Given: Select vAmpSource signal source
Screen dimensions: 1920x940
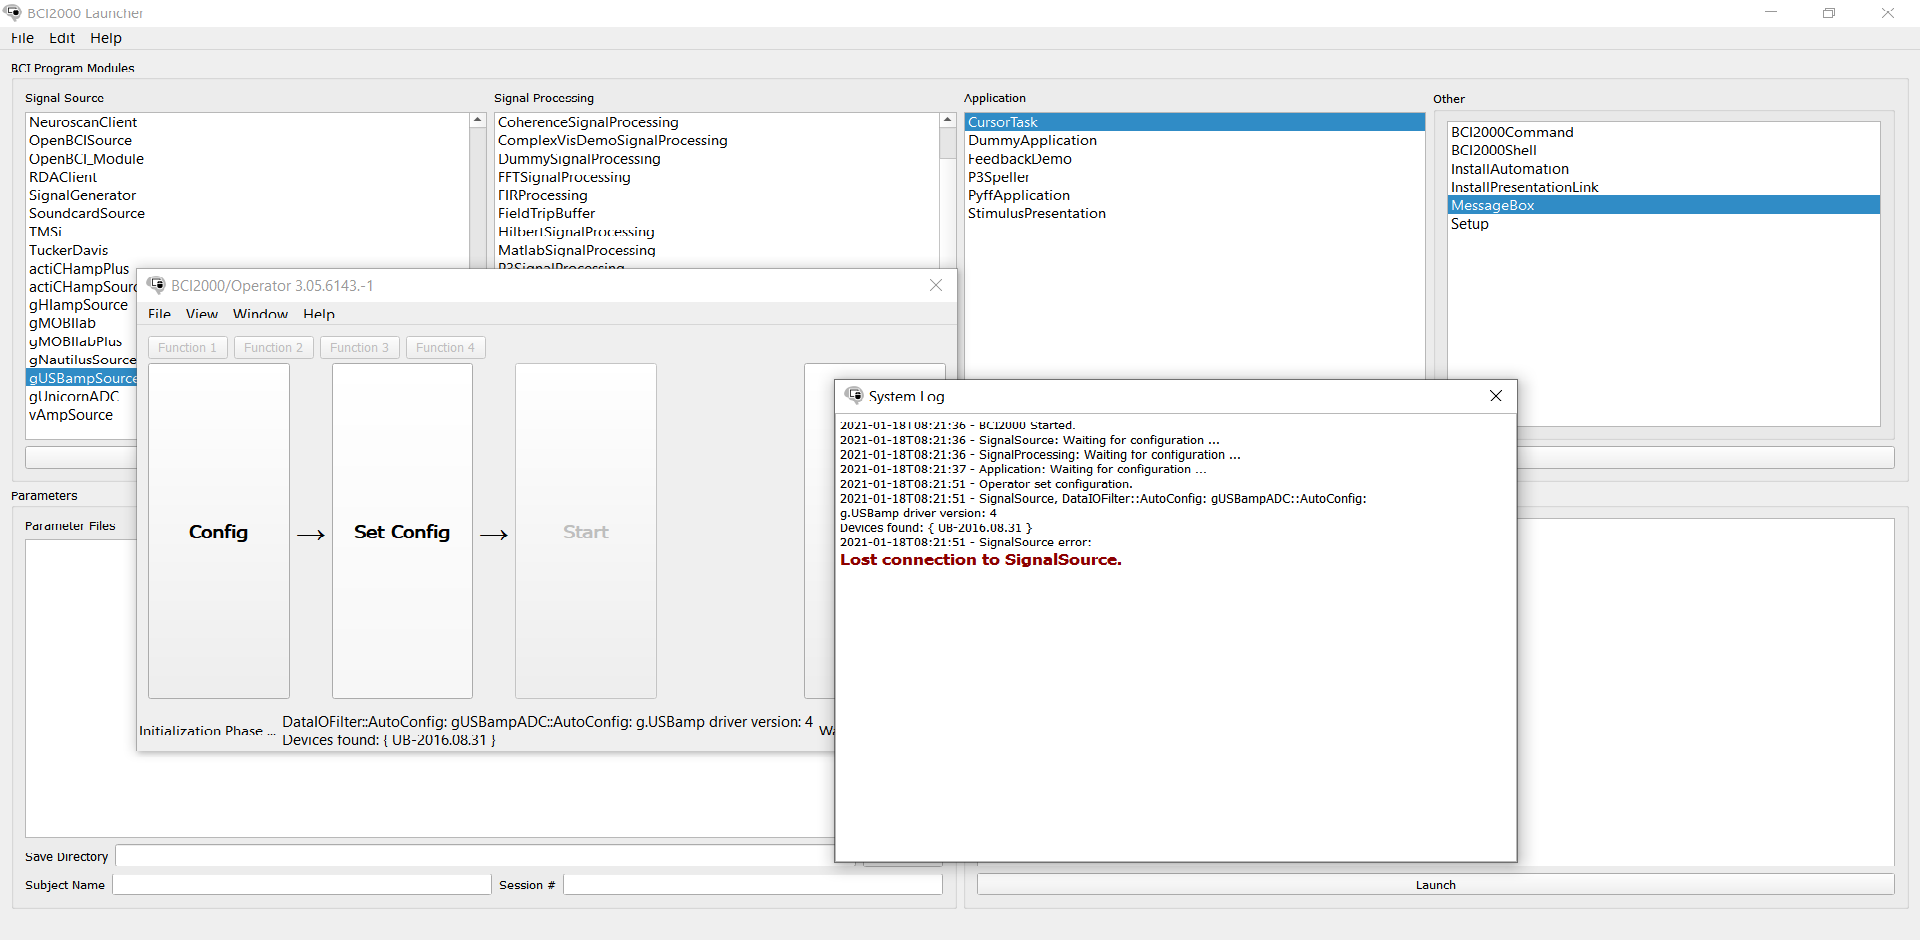Looking at the screenshot, I should tap(71, 415).
